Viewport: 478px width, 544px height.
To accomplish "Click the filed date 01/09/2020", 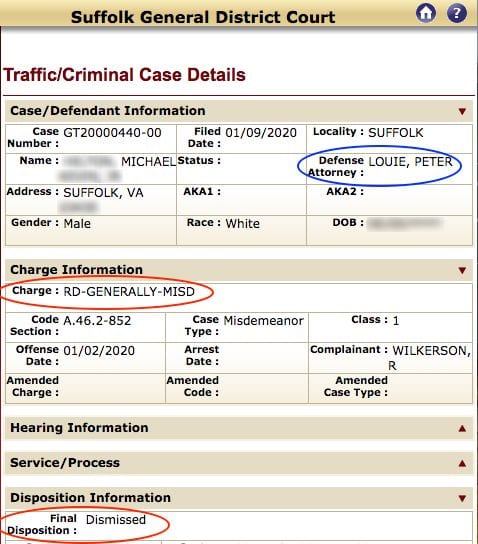I will tap(261, 133).
